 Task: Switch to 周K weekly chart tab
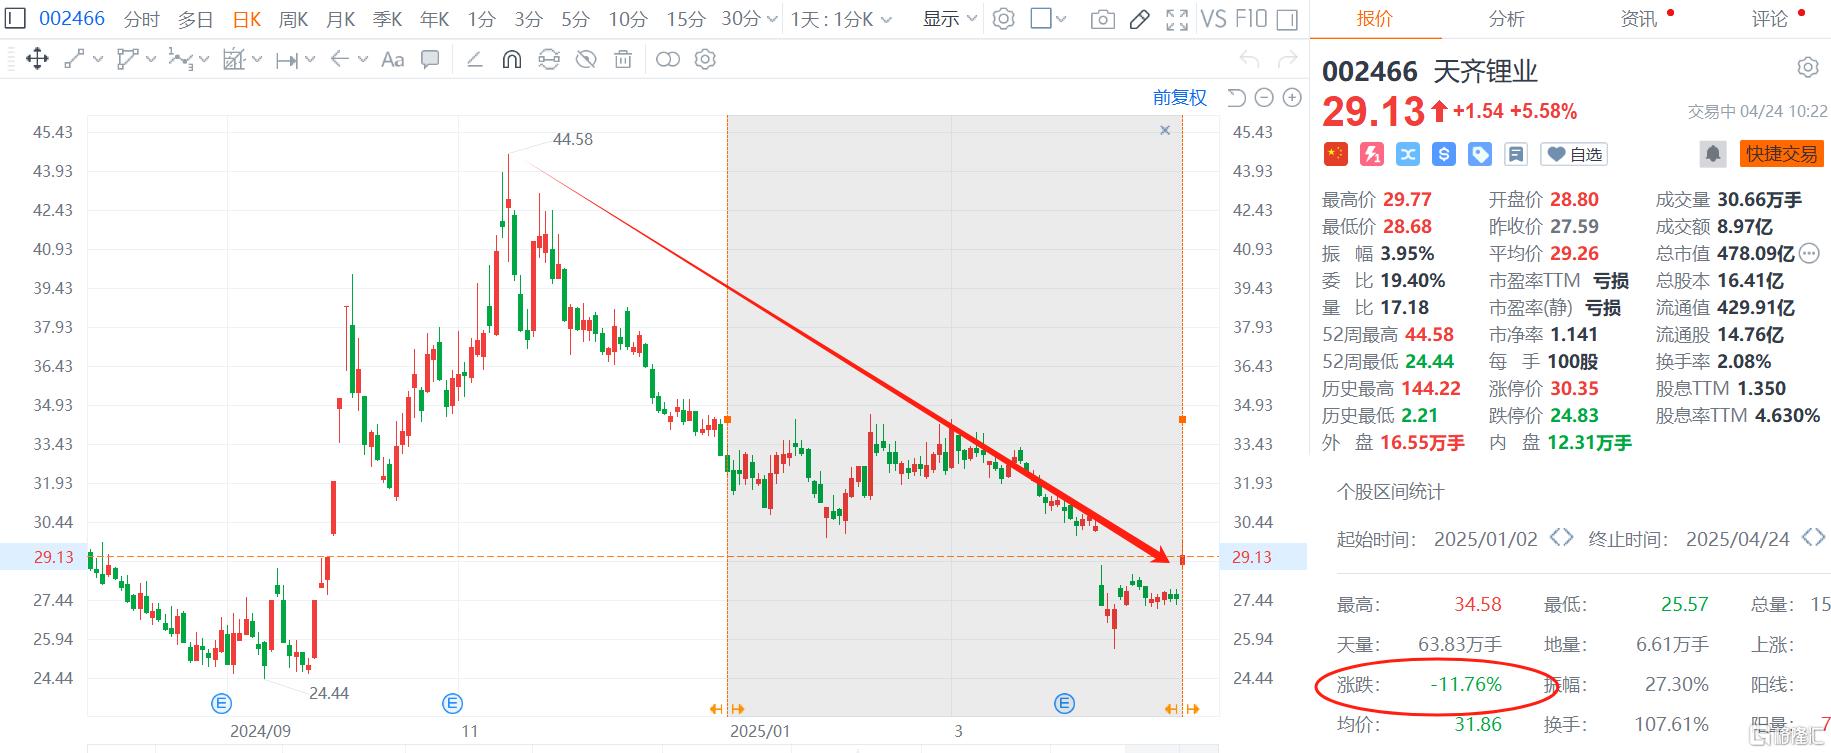pos(293,19)
